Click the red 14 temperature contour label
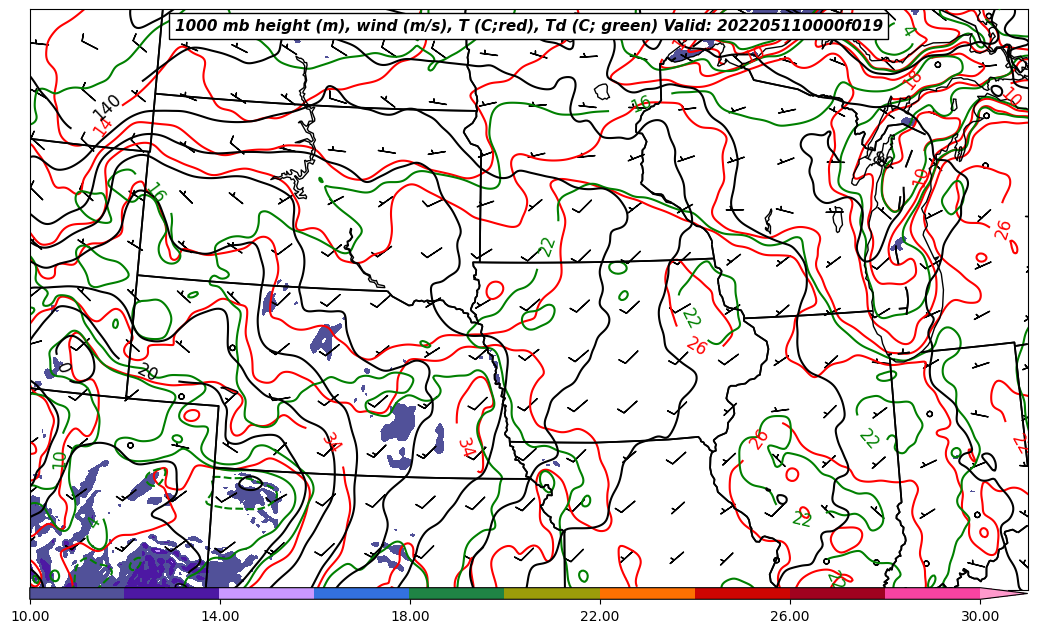The image size is (1037, 633). tap(101, 128)
